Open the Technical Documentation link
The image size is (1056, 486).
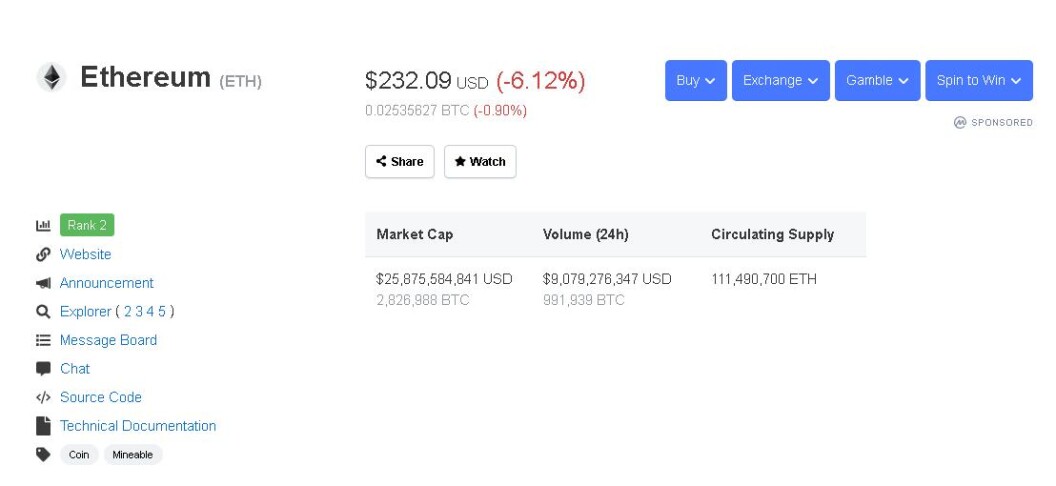point(138,426)
